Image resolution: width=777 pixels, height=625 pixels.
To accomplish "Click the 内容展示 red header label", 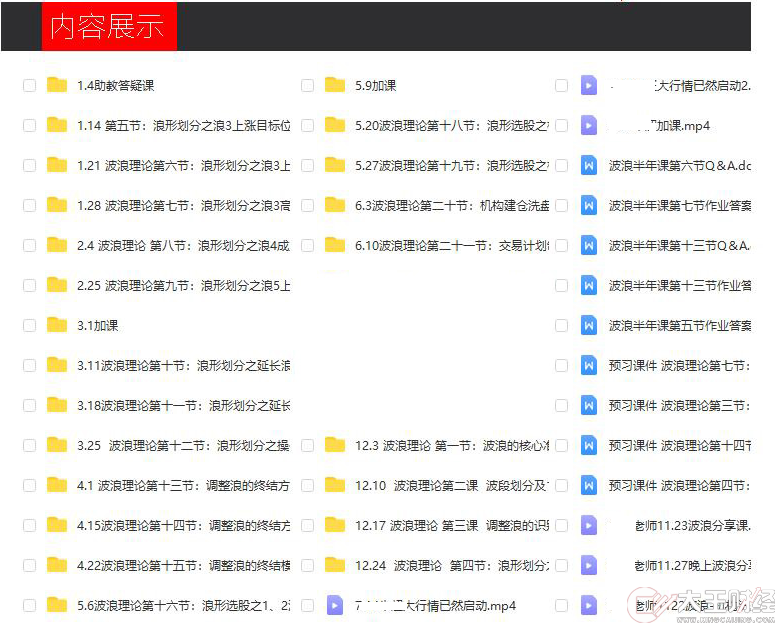I will point(109,26).
